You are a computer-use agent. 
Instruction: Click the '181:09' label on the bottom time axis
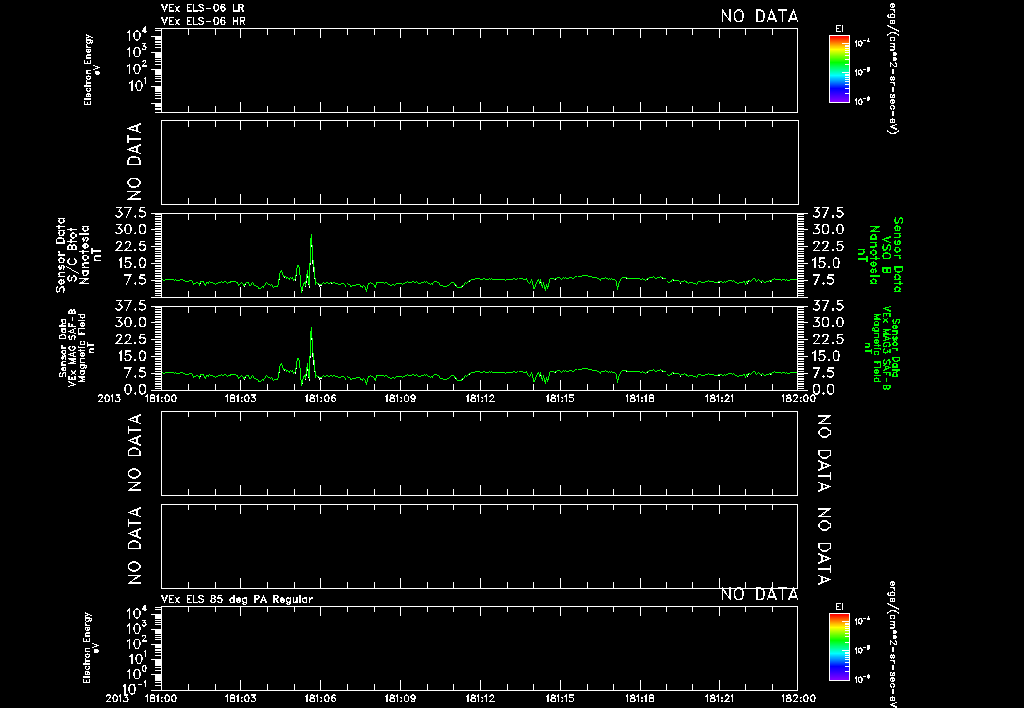[x=400, y=698]
